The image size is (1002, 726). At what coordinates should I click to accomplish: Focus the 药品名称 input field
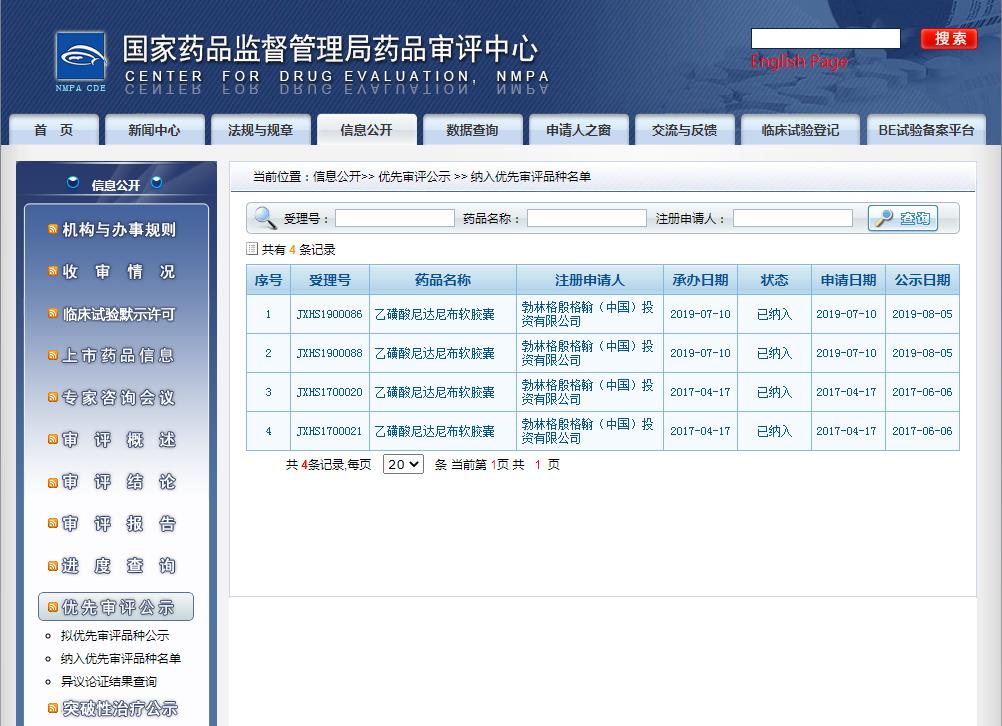click(587, 218)
